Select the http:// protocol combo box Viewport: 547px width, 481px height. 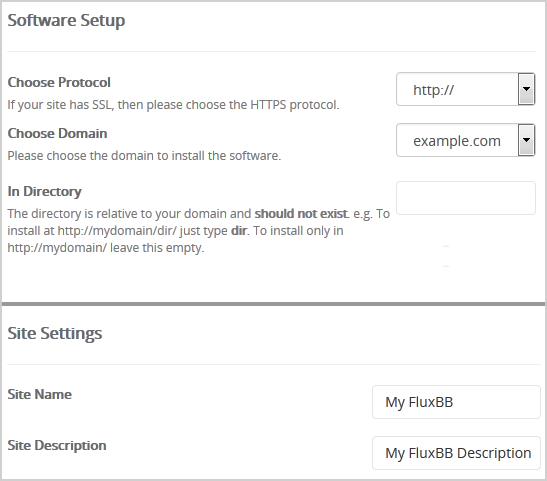[466, 89]
